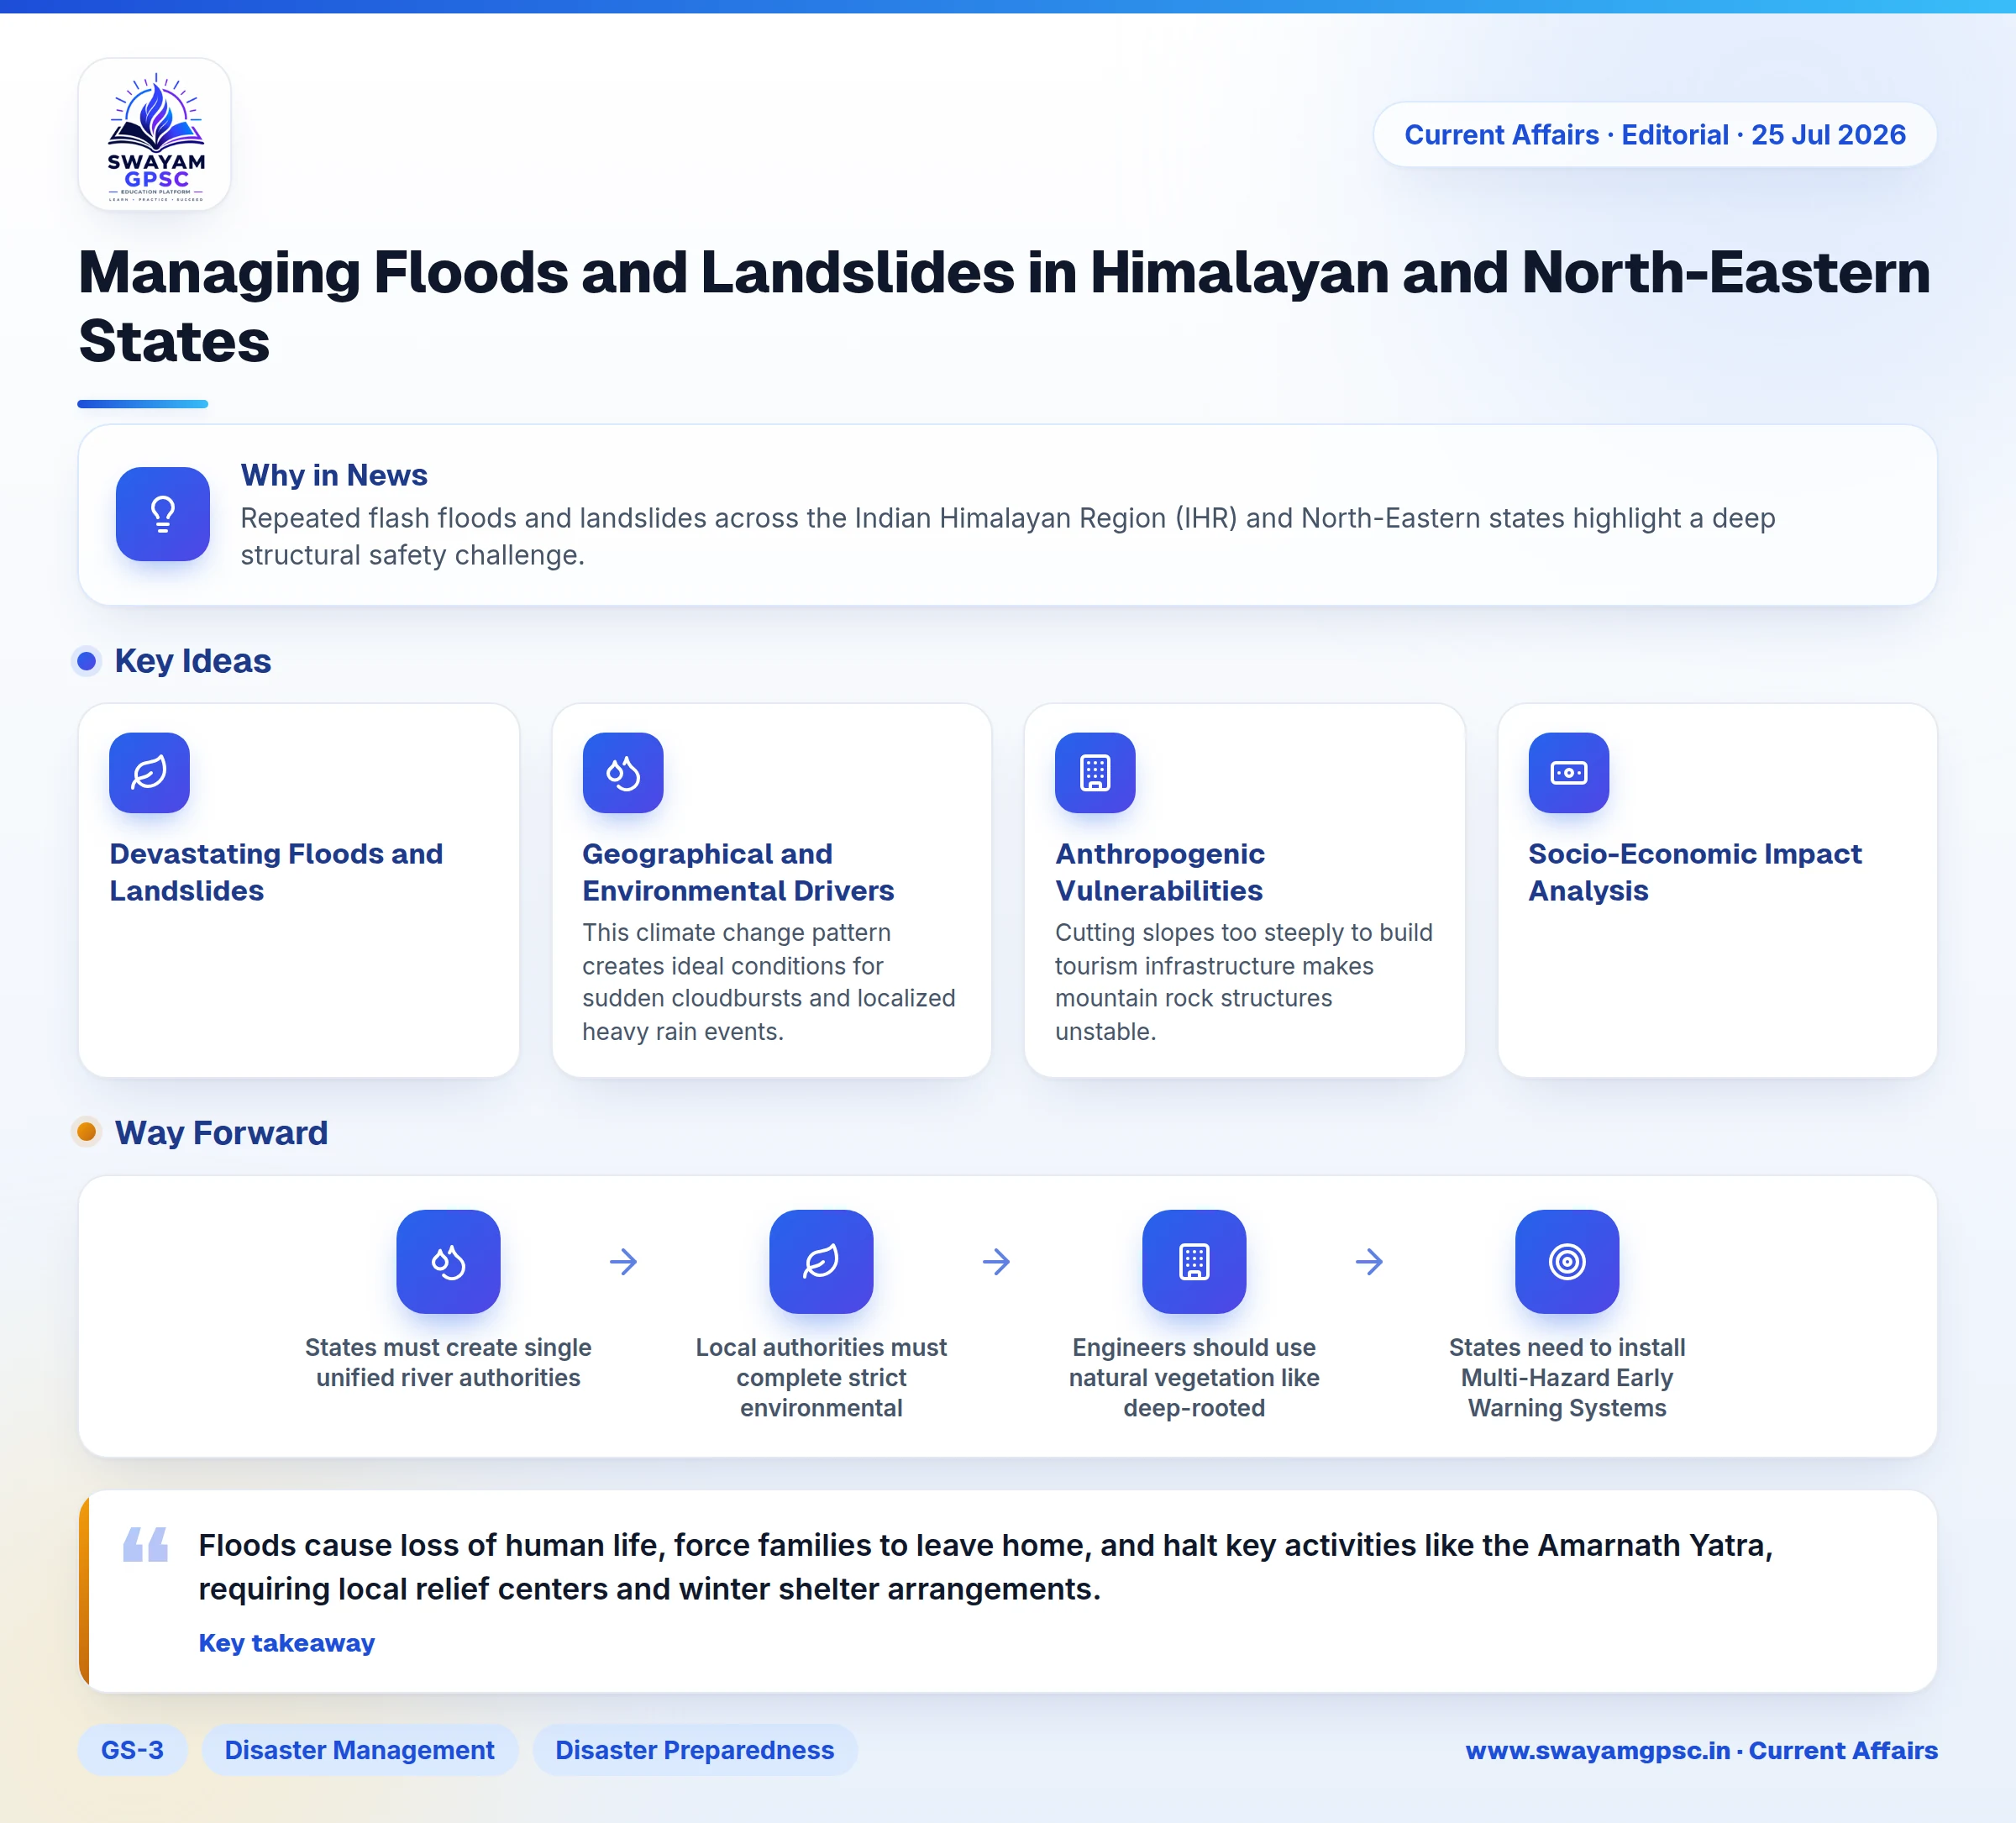The height and width of the screenshot is (1823, 2016).
Task: Click the Swayam GPSC logo
Action: (x=155, y=134)
